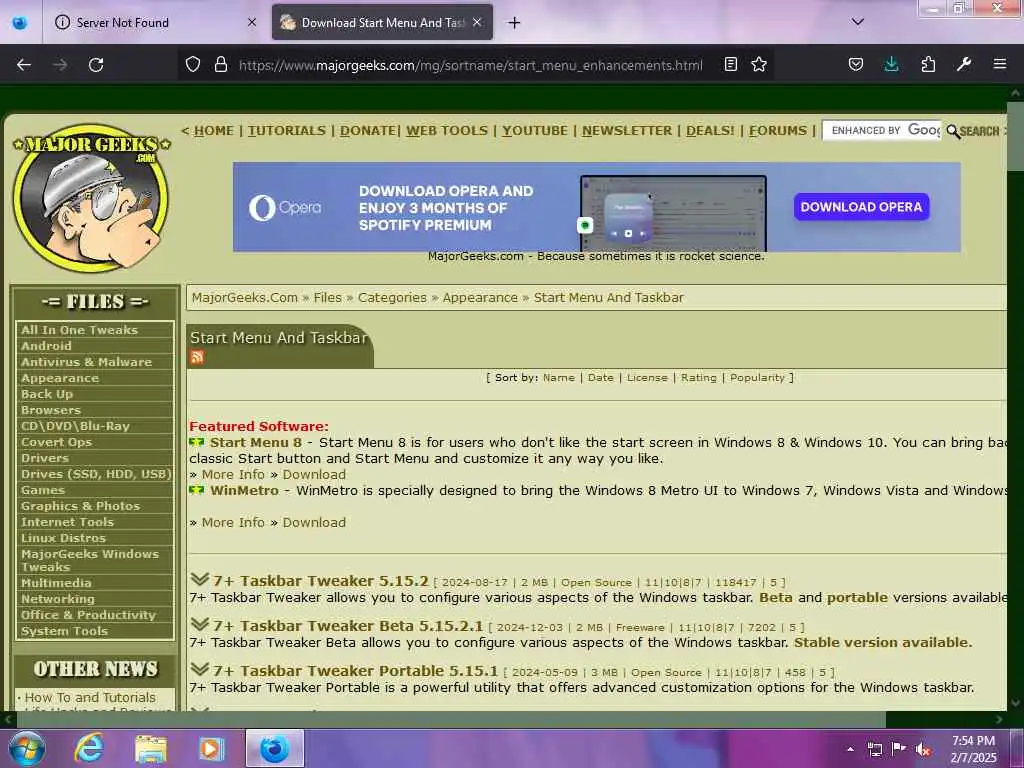Viewport: 1024px width, 768px height.
Task: Click the RSS feed icon under Start Menu And Taskbar
Action: [x=197, y=357]
